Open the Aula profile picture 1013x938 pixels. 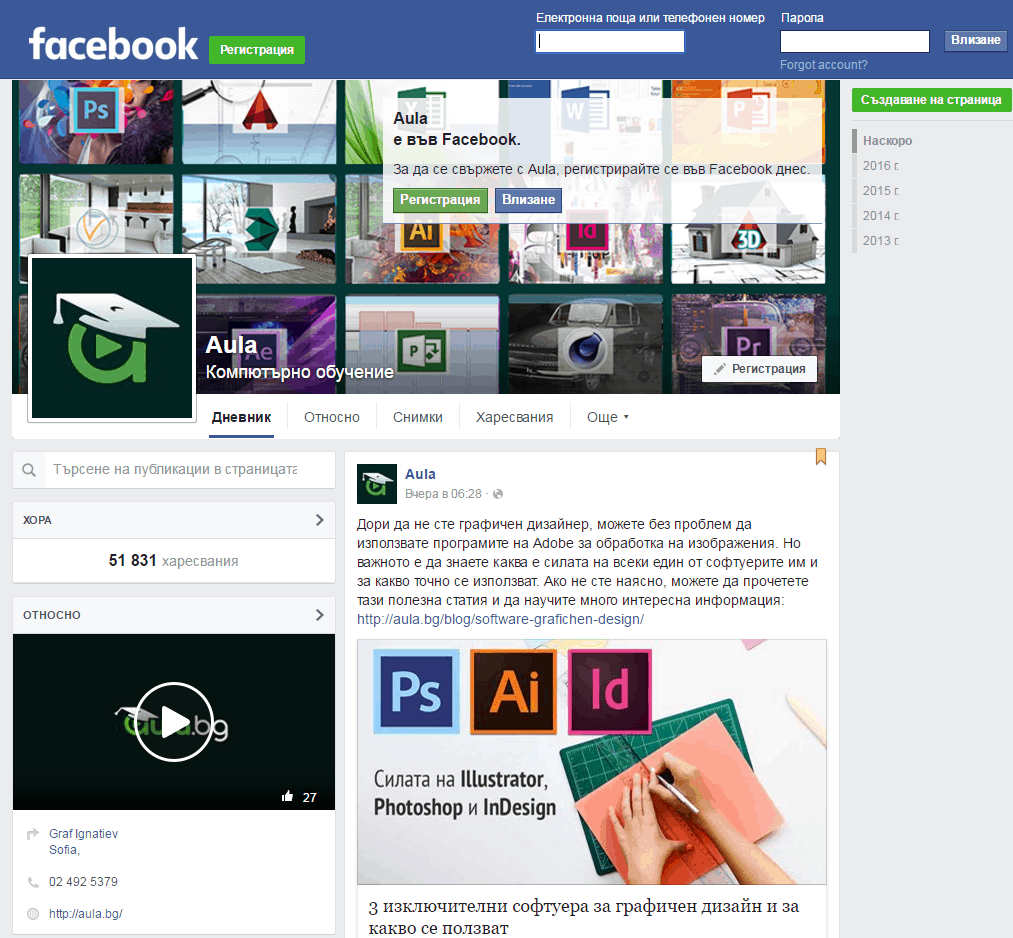click(x=112, y=338)
